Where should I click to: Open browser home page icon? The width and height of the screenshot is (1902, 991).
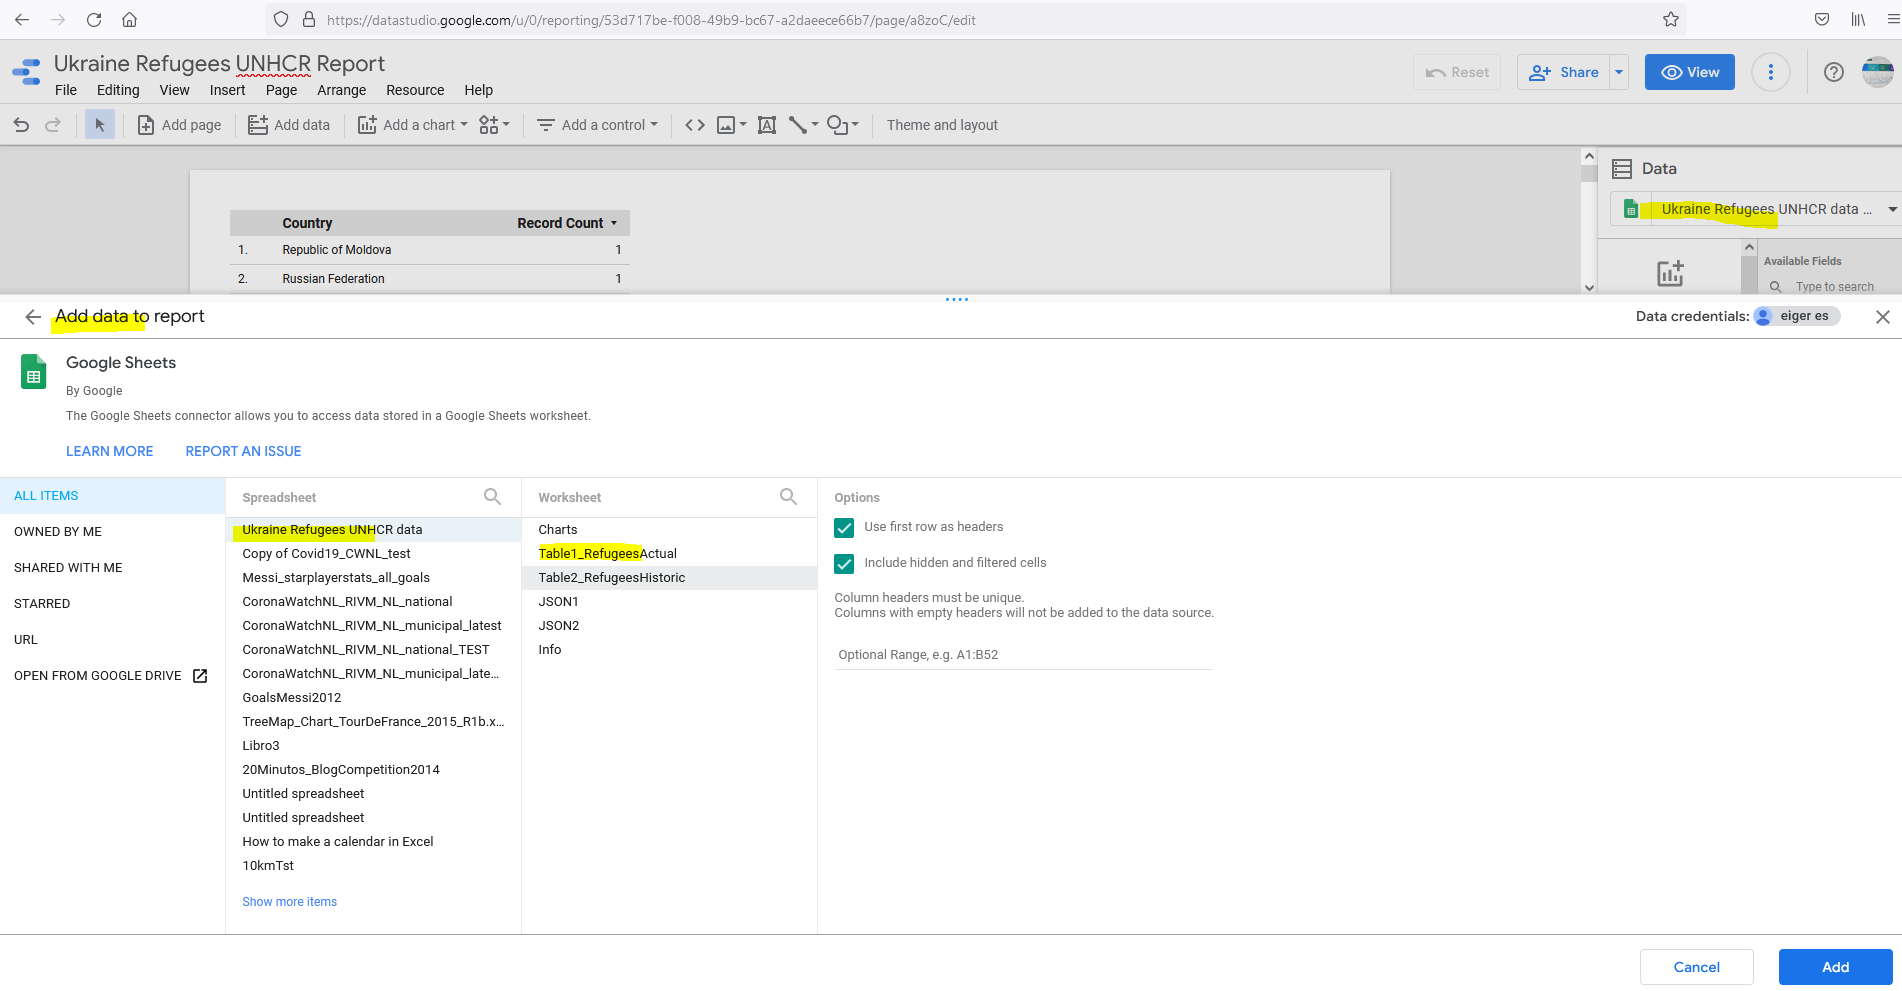pos(129,19)
